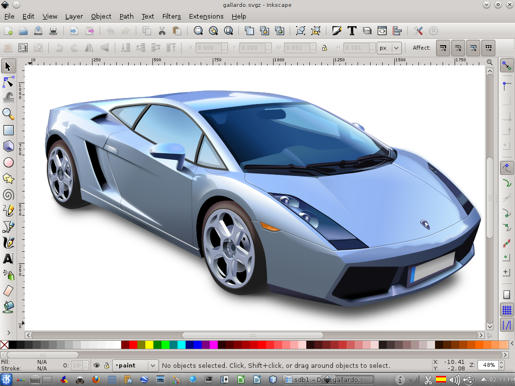The height and width of the screenshot is (386, 515).
Task: Open the Object menu
Action: click(101, 16)
